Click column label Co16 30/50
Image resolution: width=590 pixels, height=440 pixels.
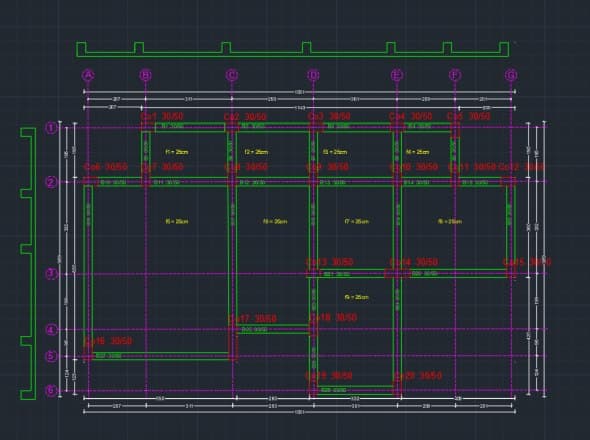click(x=108, y=341)
